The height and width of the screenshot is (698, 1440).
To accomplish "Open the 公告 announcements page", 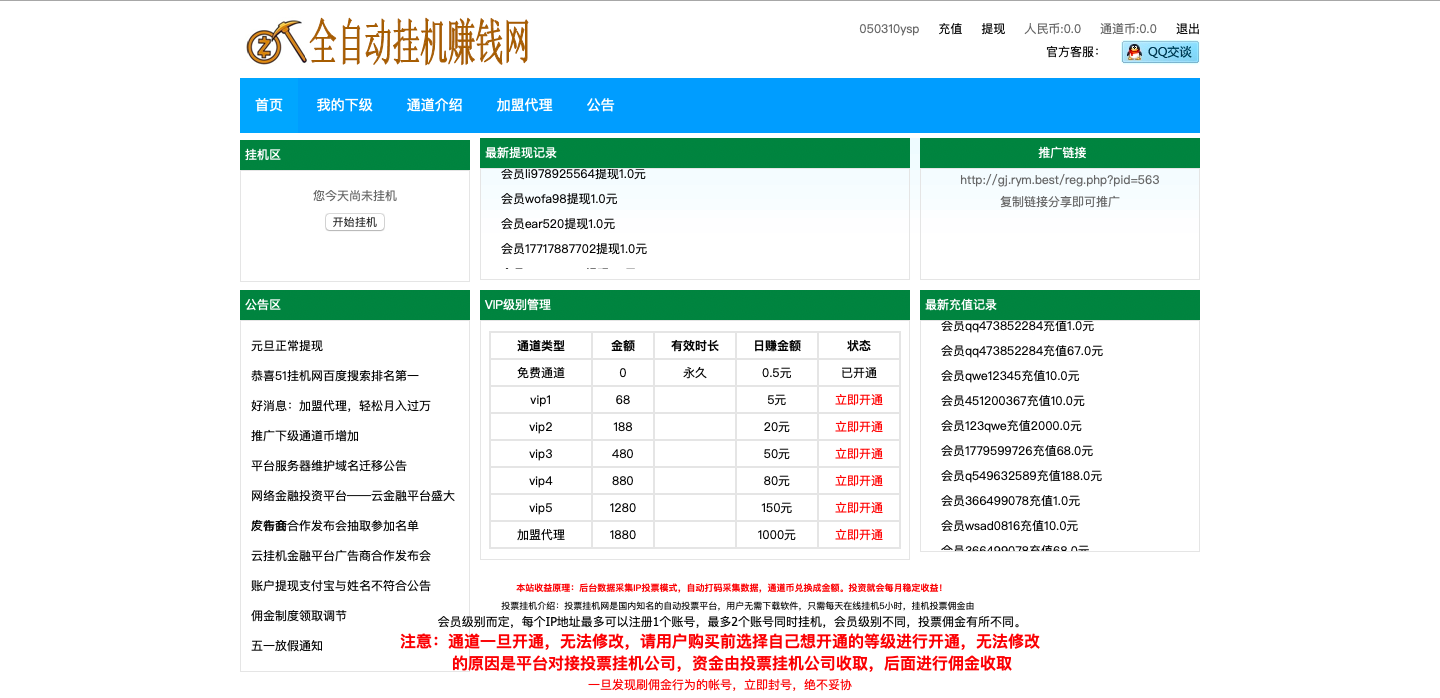I will 601,104.
